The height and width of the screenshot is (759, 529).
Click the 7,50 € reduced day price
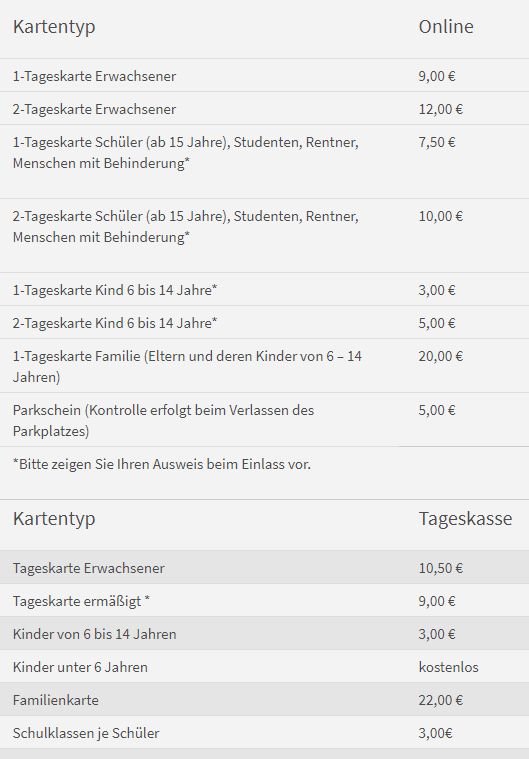coord(437,142)
